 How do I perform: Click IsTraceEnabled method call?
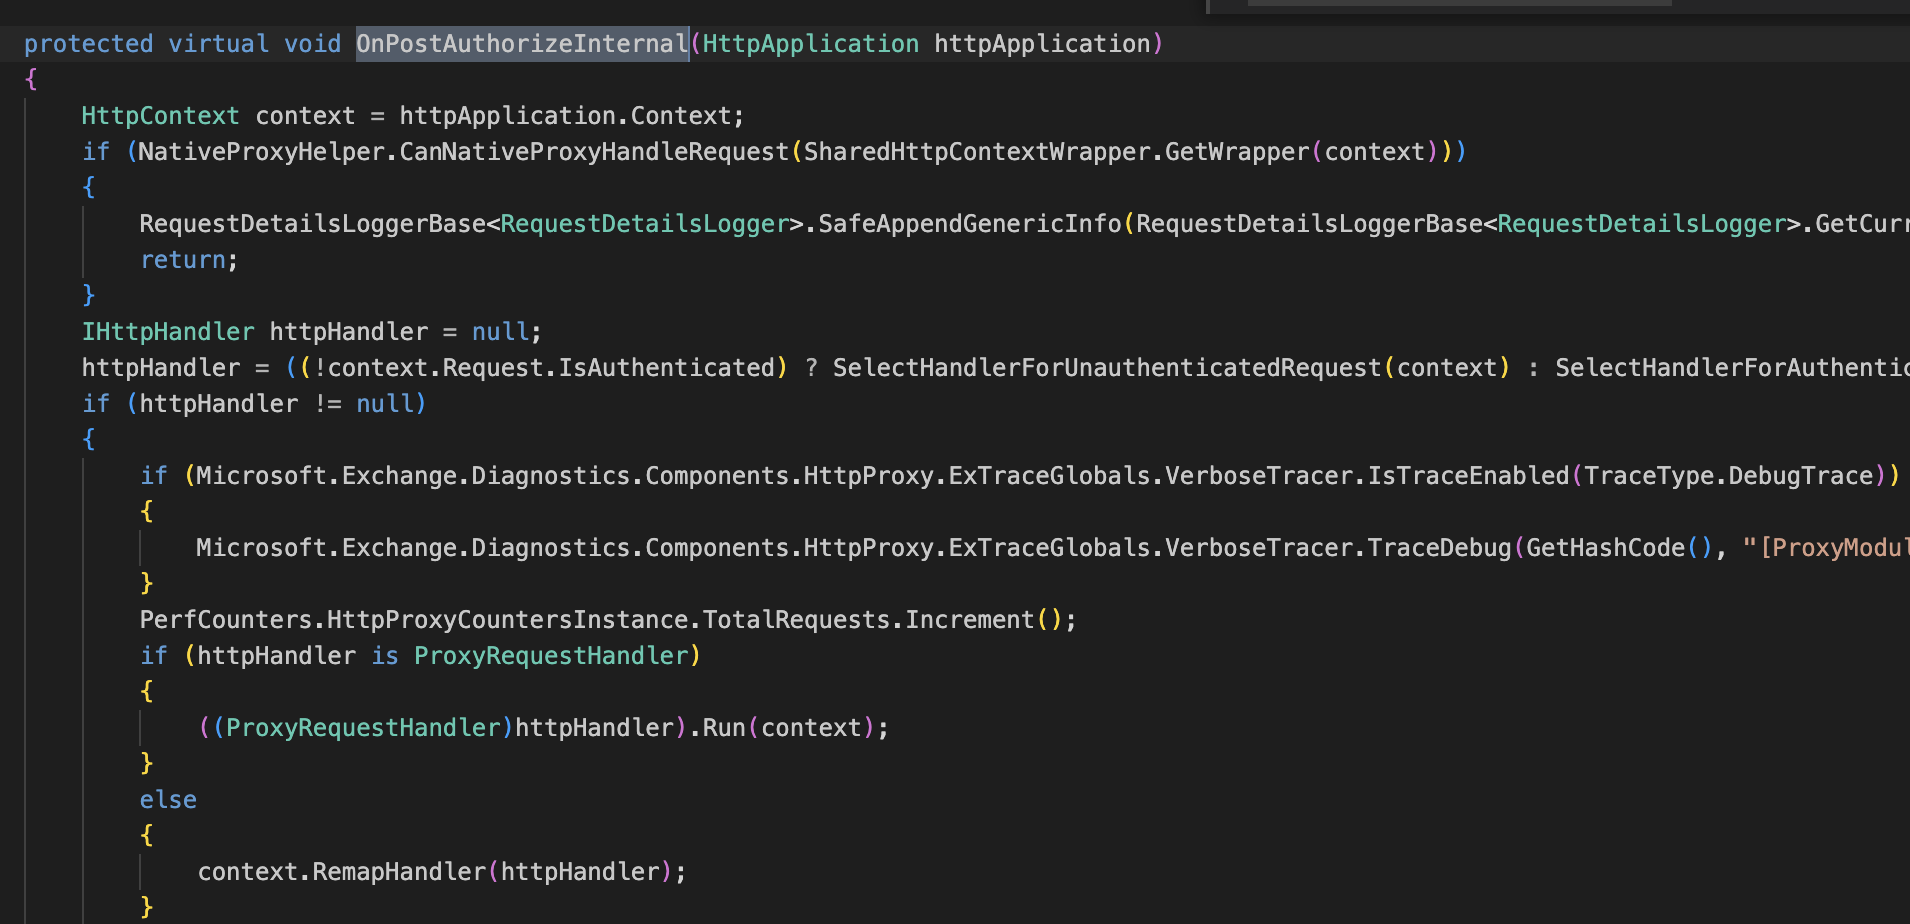1468,476
